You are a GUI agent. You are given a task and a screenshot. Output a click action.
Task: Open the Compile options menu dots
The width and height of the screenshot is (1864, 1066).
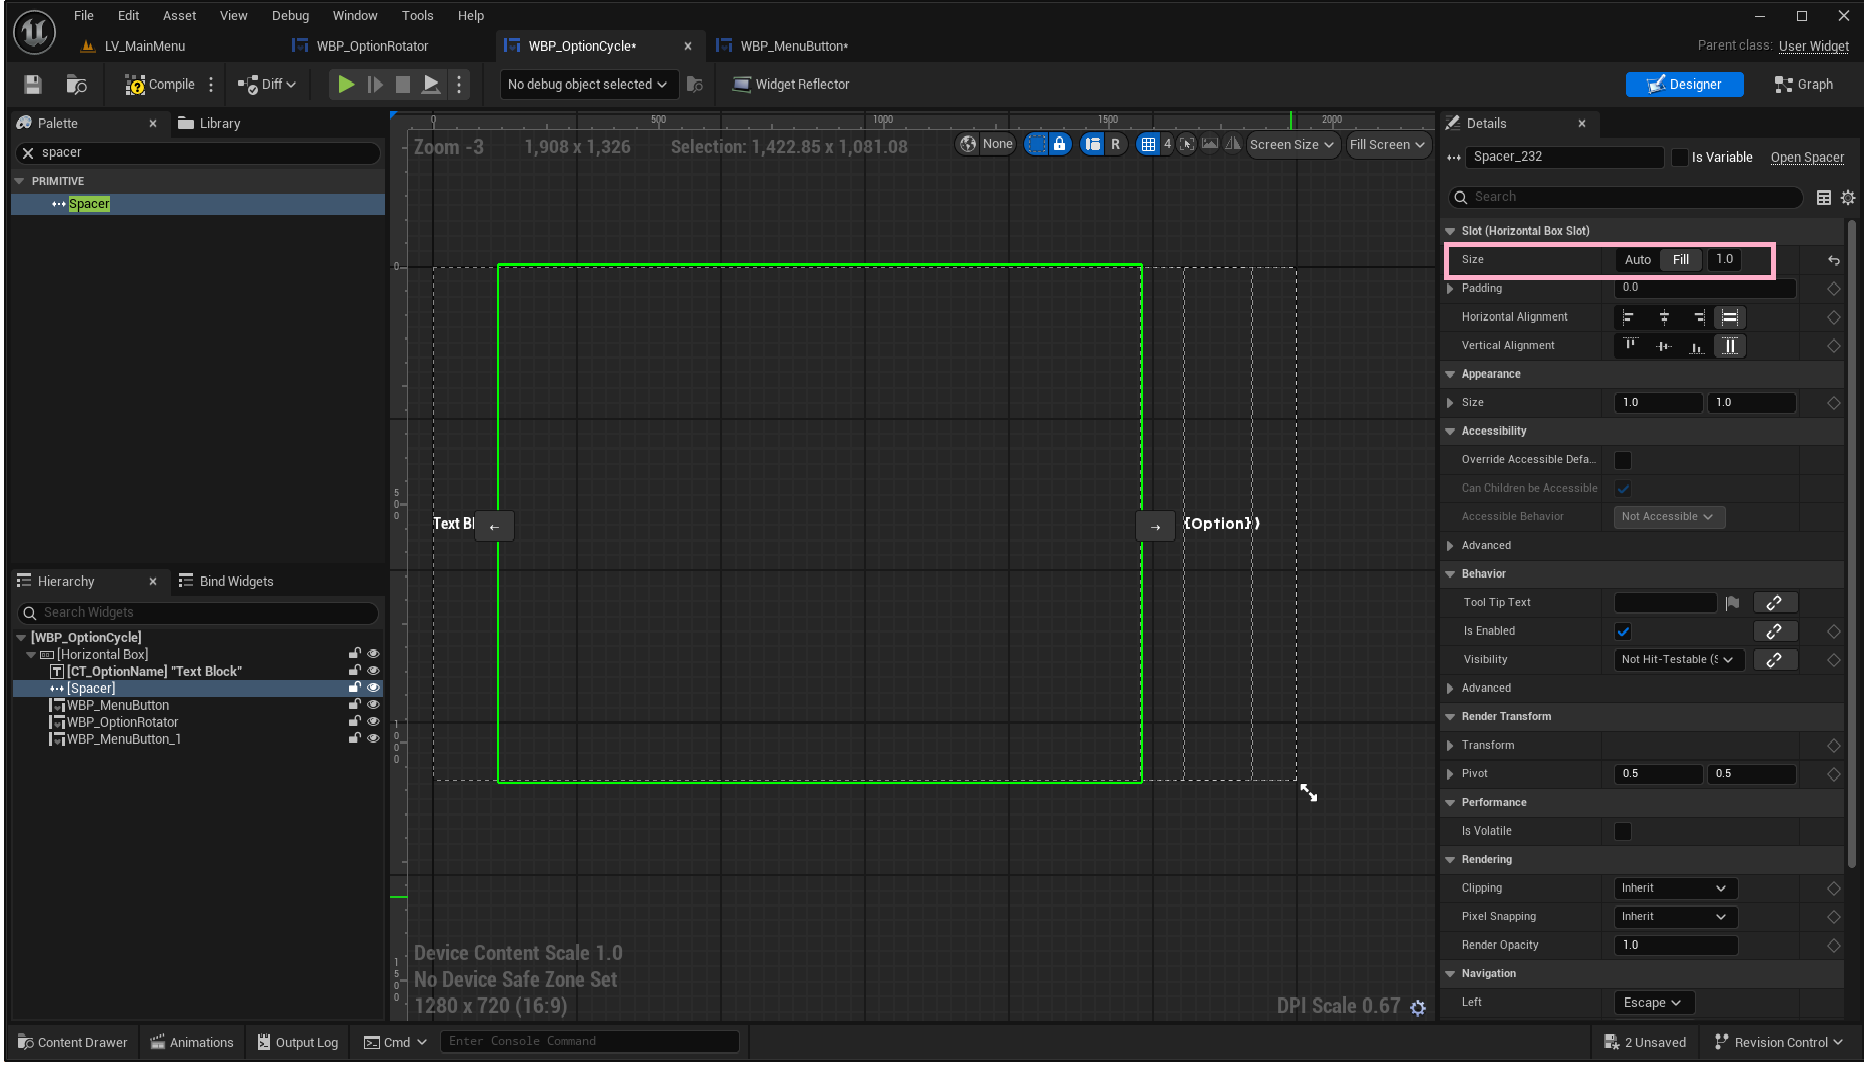tap(211, 85)
